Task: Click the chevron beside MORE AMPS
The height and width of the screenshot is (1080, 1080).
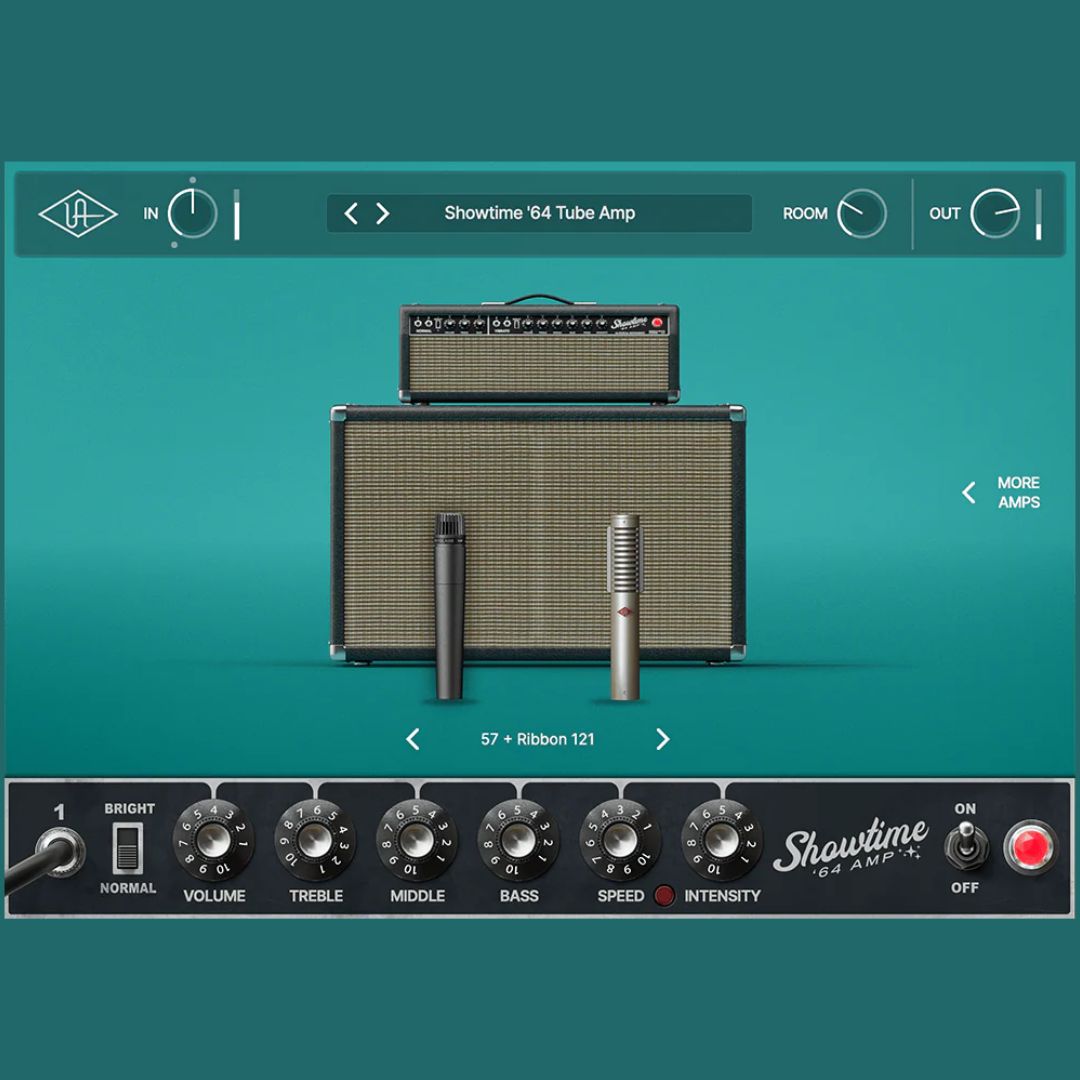Action: (x=968, y=492)
